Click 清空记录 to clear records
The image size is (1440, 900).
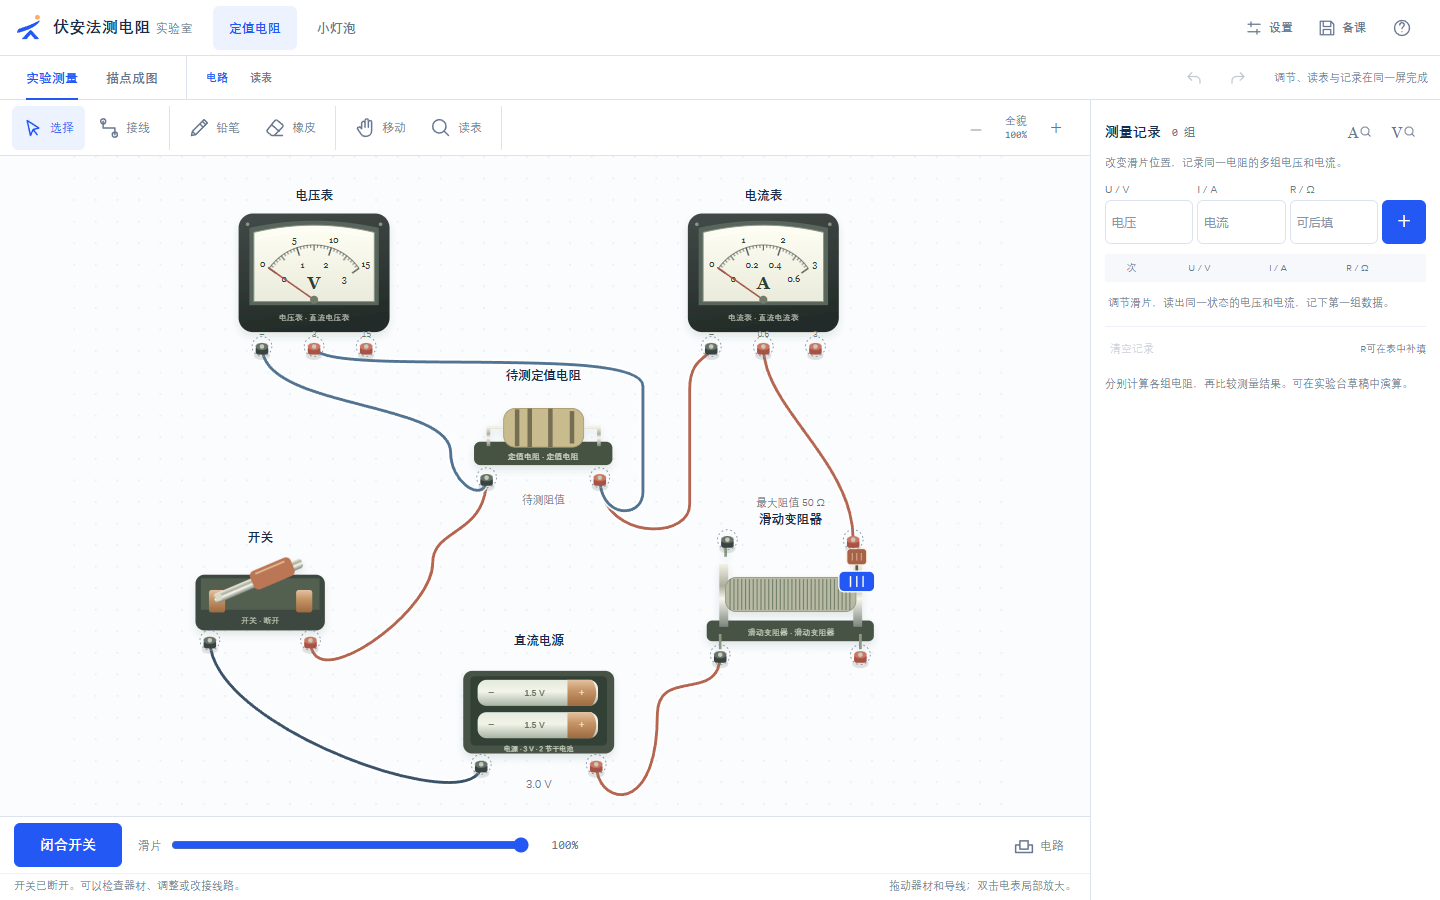pos(1132,349)
